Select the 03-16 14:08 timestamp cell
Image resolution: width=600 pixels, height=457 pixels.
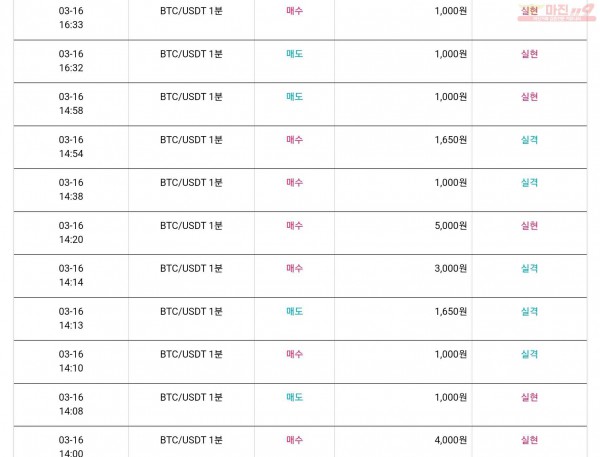pos(71,404)
